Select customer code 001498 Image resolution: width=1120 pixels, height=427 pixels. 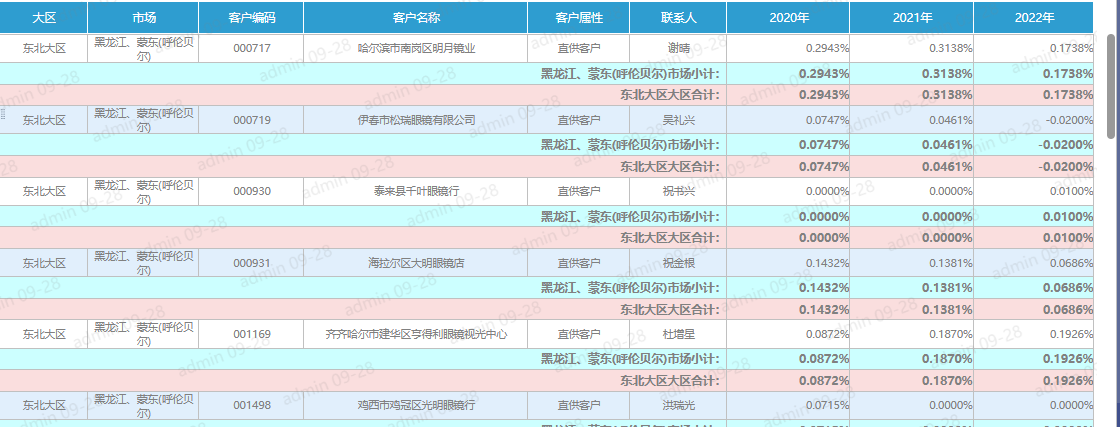(251, 406)
